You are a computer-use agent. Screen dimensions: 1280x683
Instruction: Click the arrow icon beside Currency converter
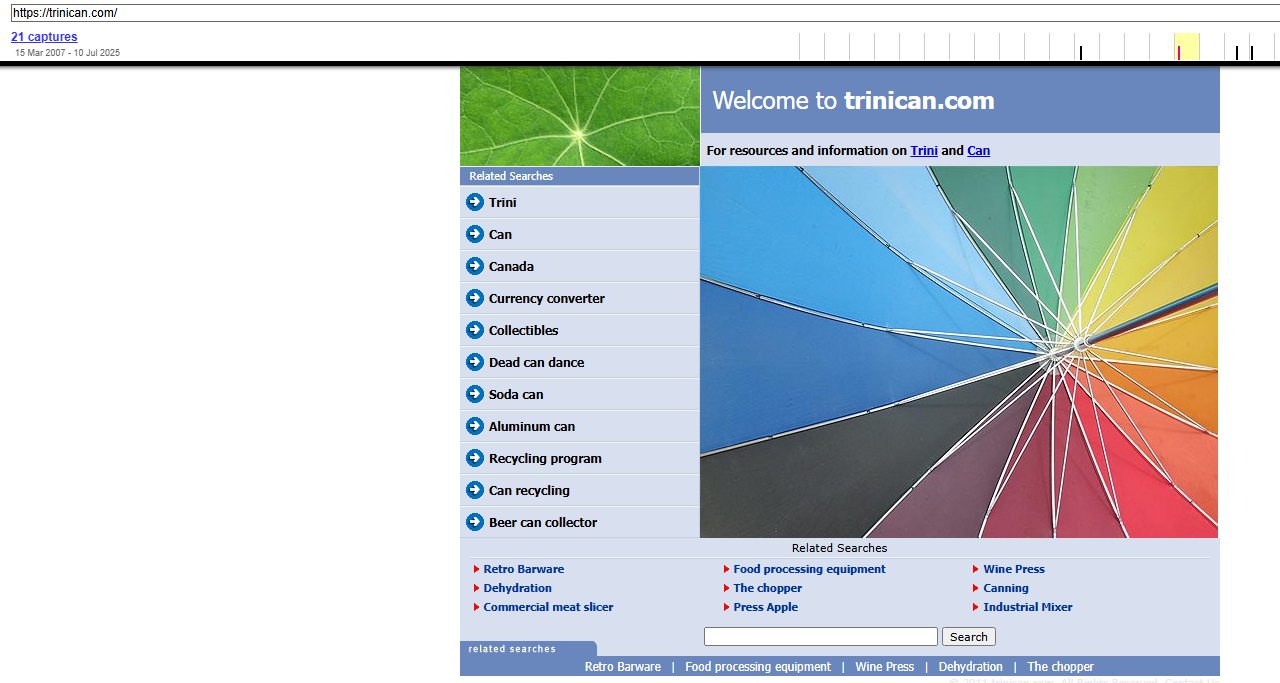[x=474, y=298]
